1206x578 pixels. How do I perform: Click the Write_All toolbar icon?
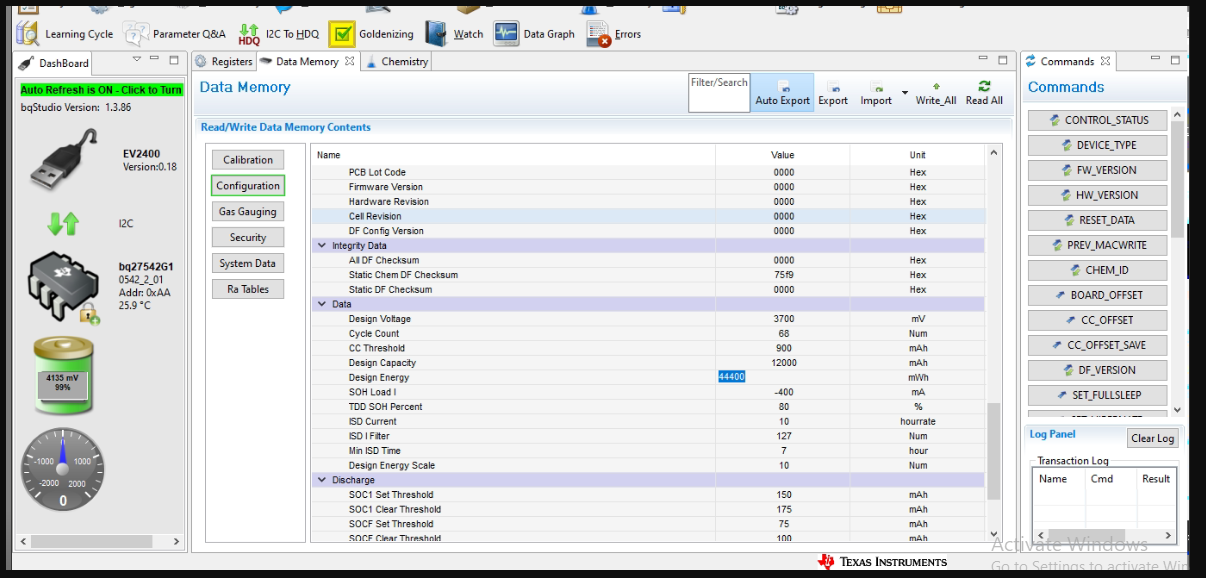936,93
